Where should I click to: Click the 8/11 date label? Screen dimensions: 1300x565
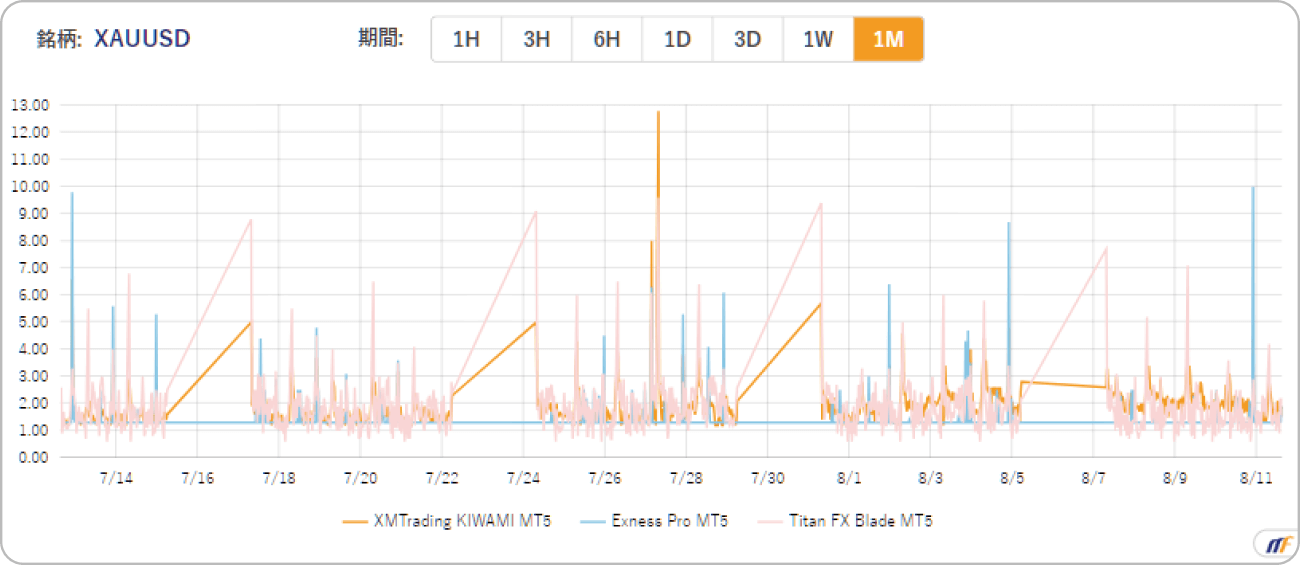click(x=1256, y=478)
